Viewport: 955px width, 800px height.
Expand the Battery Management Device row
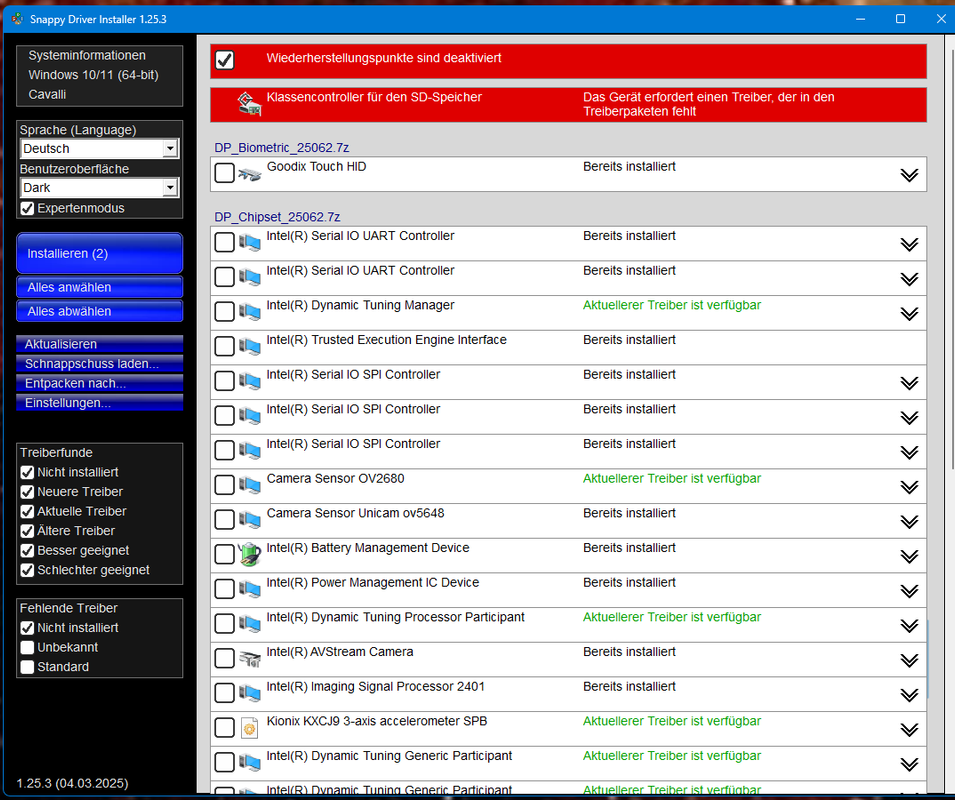click(909, 556)
